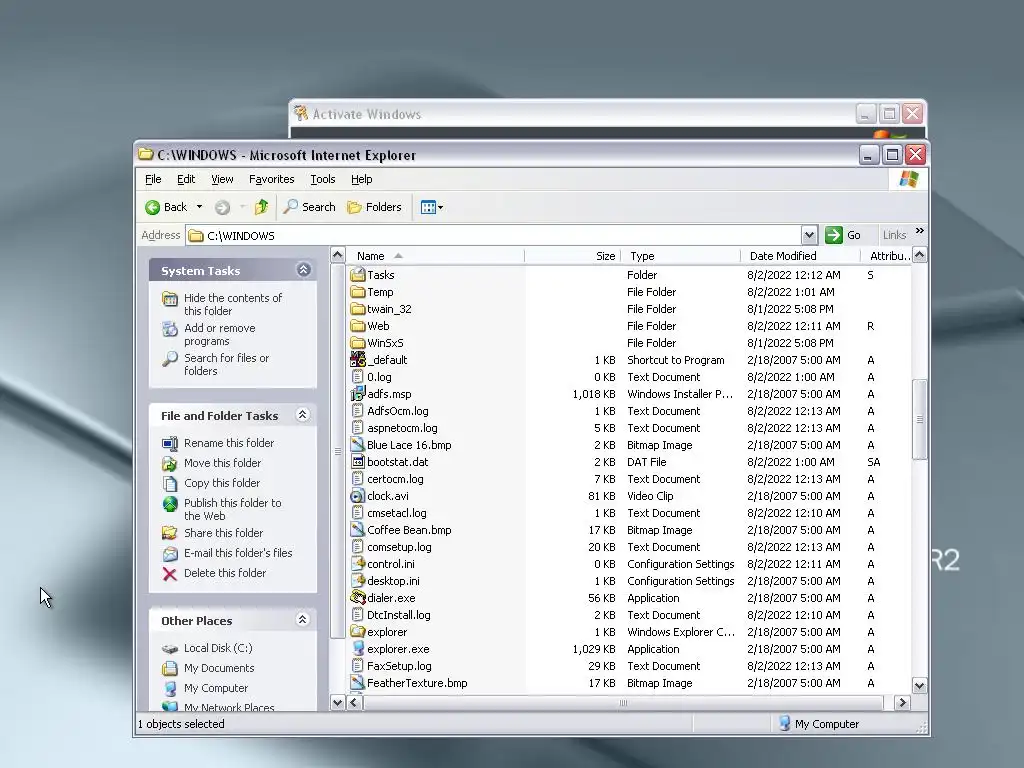Image resolution: width=1024 pixels, height=768 pixels.
Task: Open the Help menu
Action: tap(361, 179)
